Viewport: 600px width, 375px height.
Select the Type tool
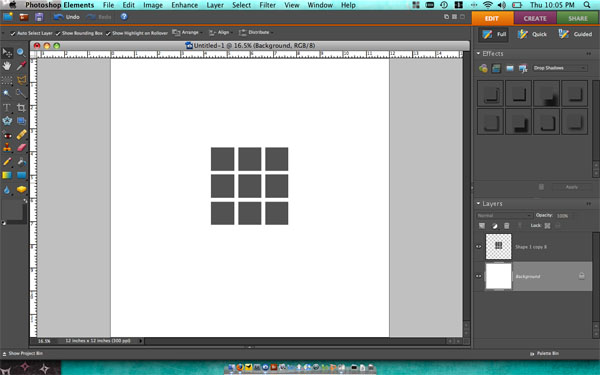pyautogui.click(x=7, y=108)
